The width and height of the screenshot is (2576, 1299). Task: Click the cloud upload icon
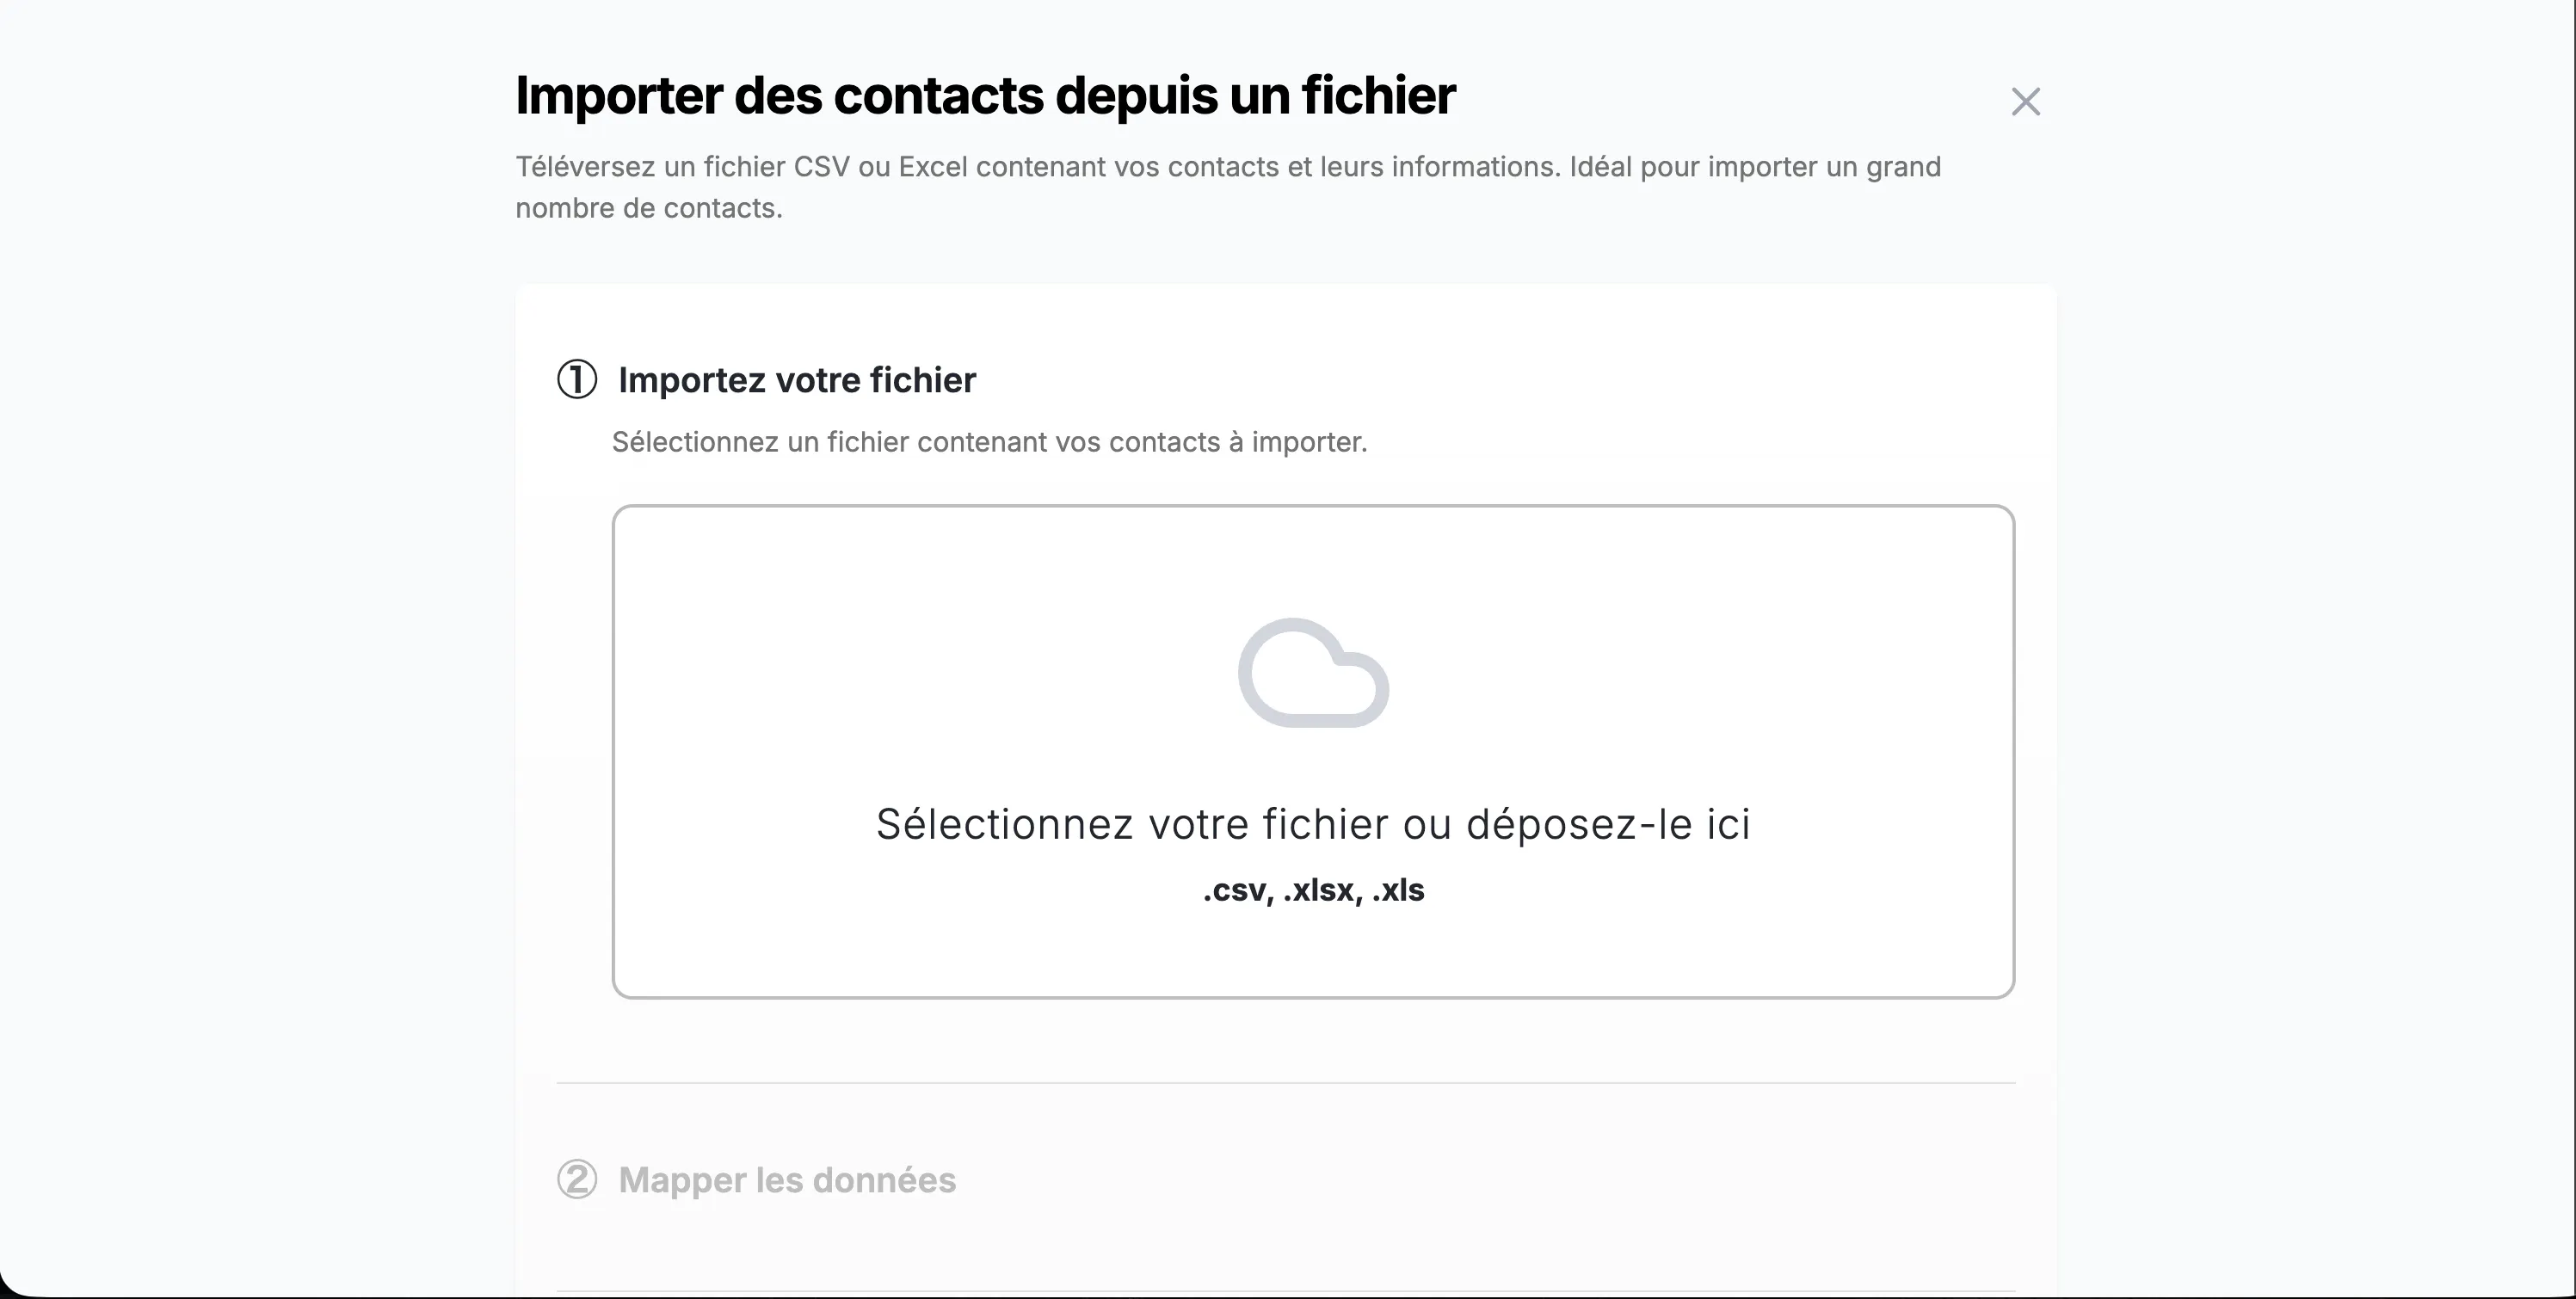pyautogui.click(x=1313, y=673)
